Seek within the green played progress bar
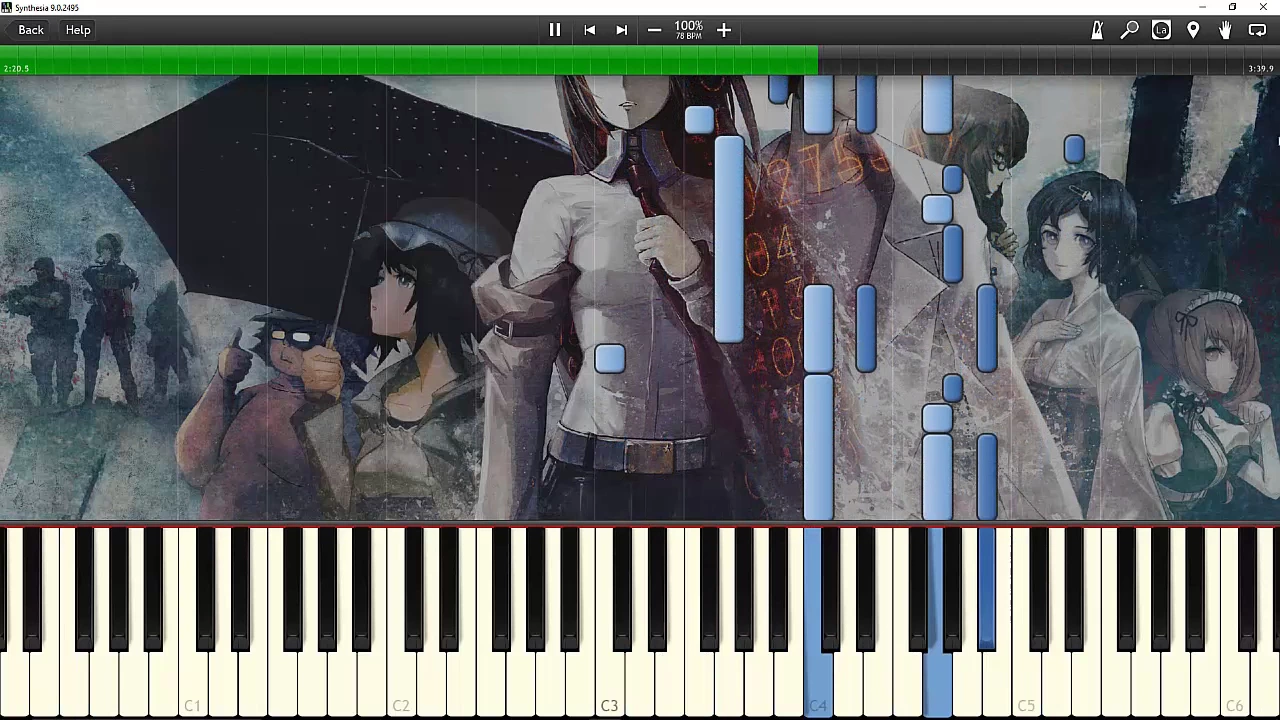The image size is (1280, 720). click(409, 60)
